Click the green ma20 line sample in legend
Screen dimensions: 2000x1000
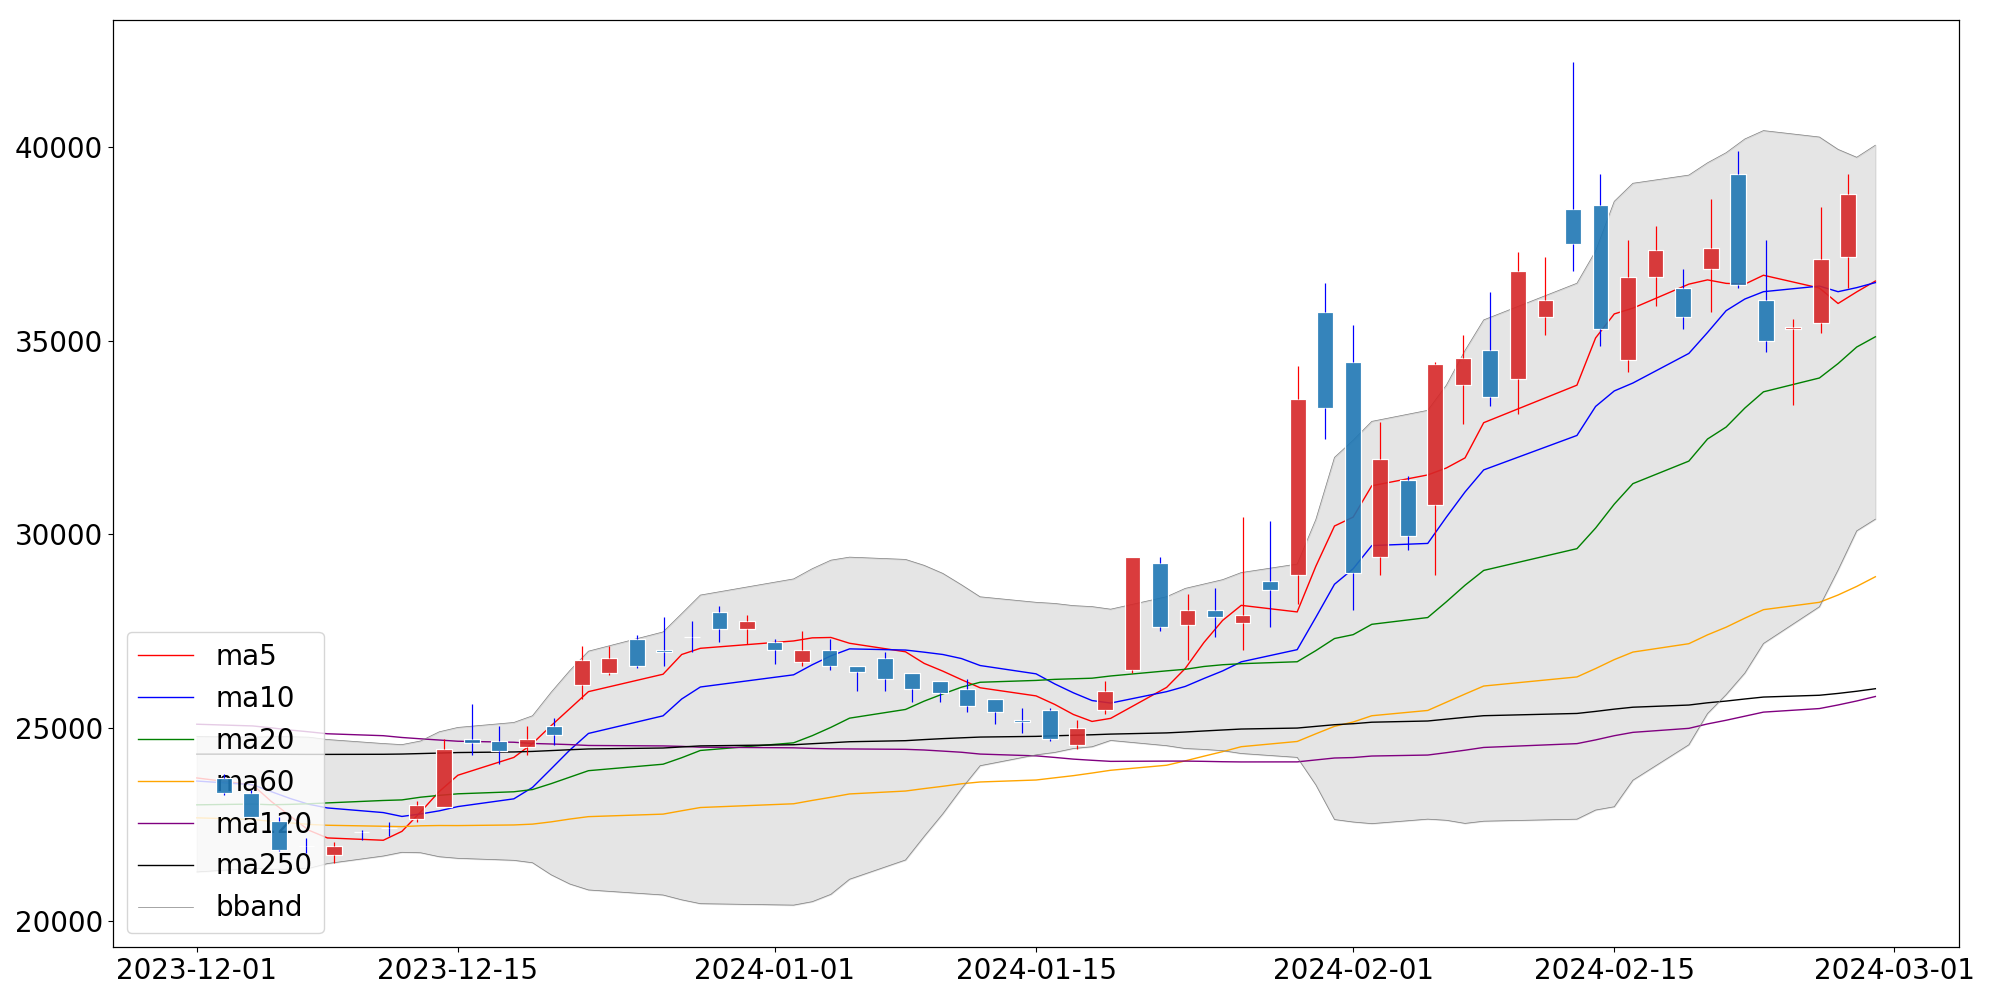[x=166, y=740]
